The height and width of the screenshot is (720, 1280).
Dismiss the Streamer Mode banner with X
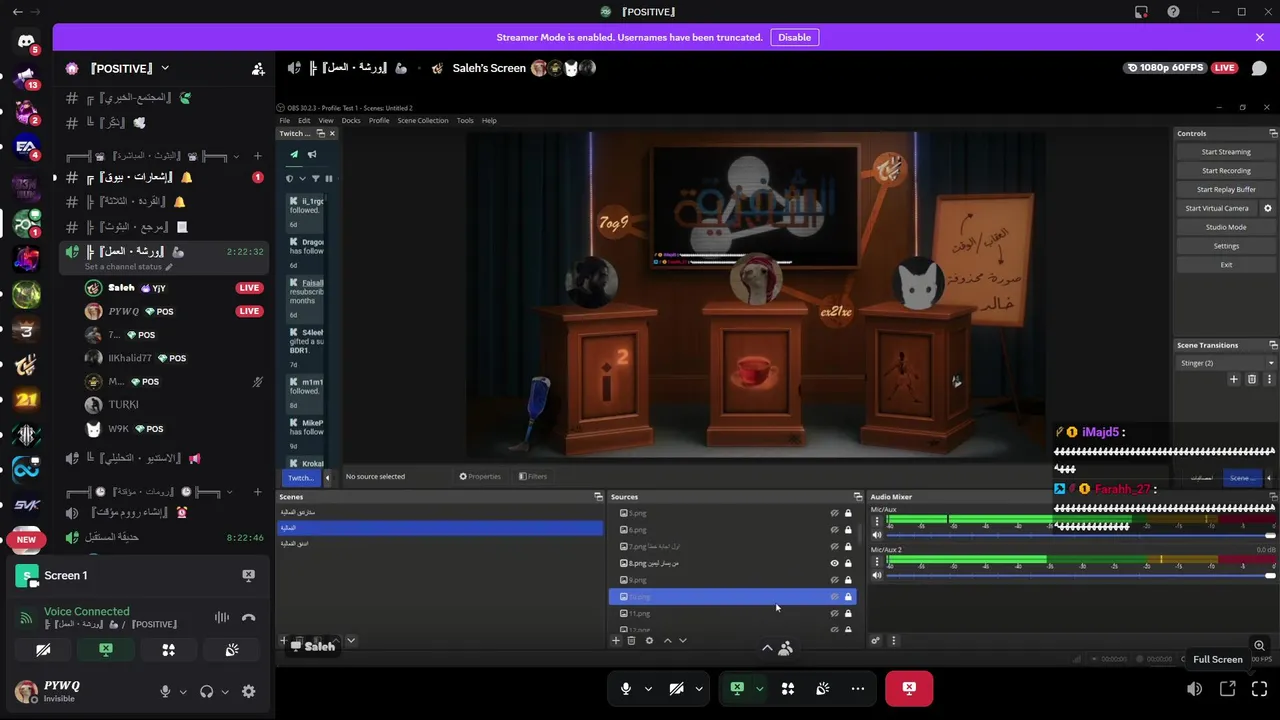pyautogui.click(x=1259, y=37)
